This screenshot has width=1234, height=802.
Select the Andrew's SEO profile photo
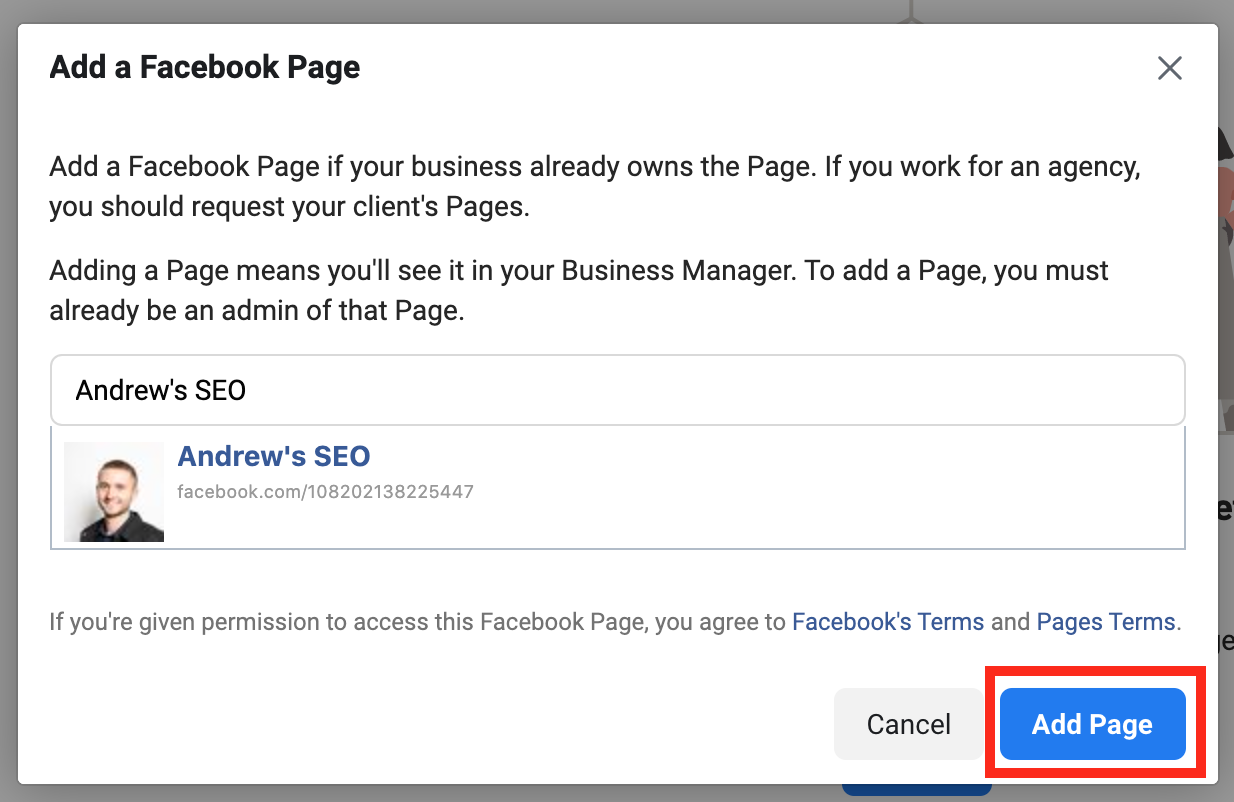[x=114, y=492]
